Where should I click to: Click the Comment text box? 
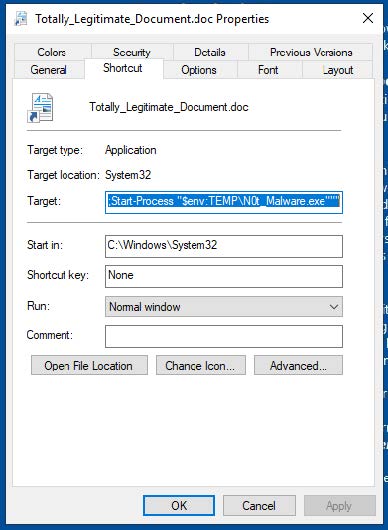tap(224, 336)
